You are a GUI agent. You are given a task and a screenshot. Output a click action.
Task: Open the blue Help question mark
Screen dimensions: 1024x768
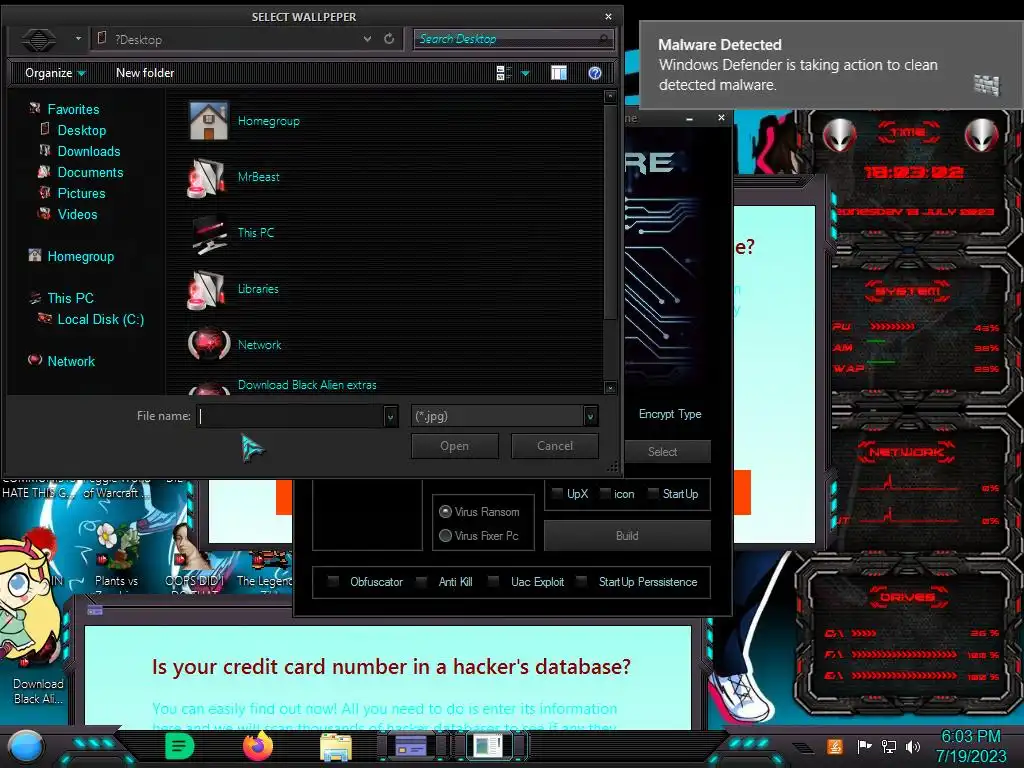(x=594, y=73)
